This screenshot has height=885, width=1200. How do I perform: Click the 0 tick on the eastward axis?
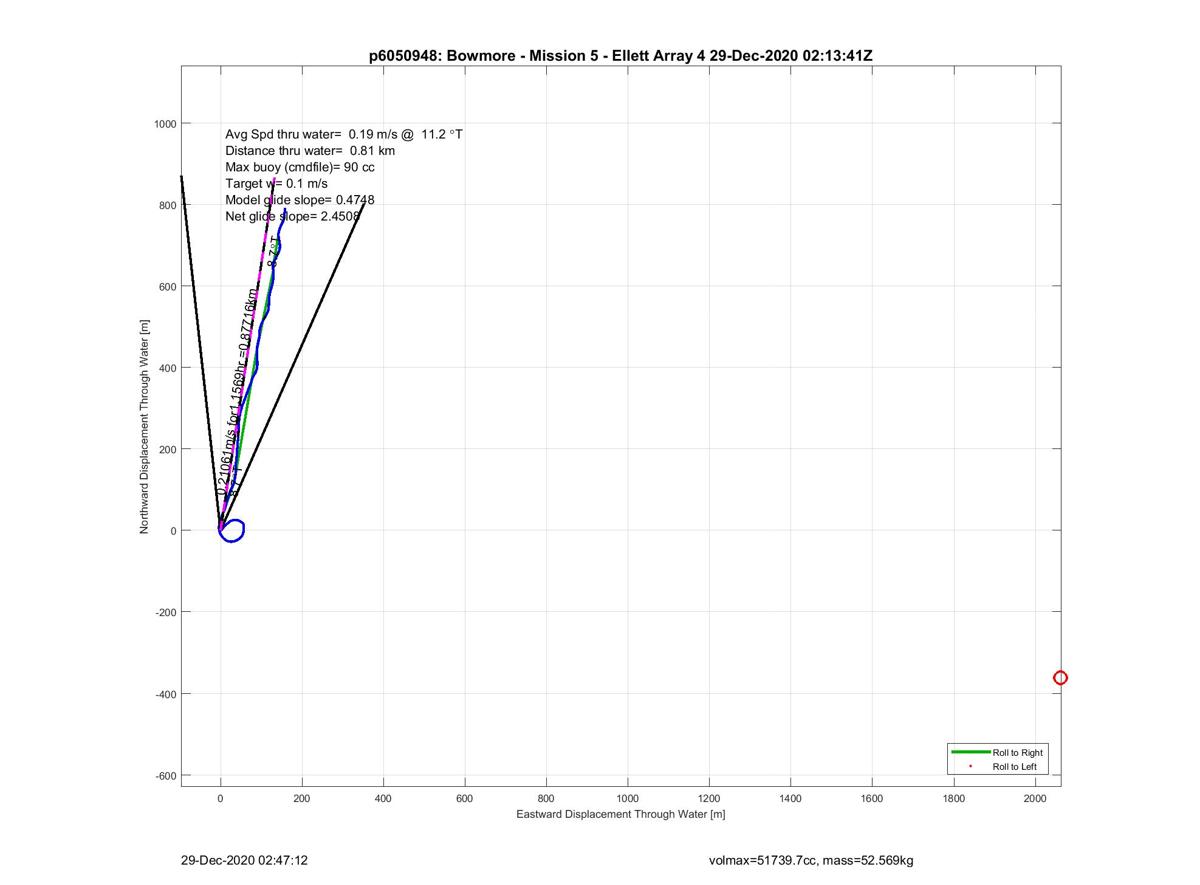221,799
